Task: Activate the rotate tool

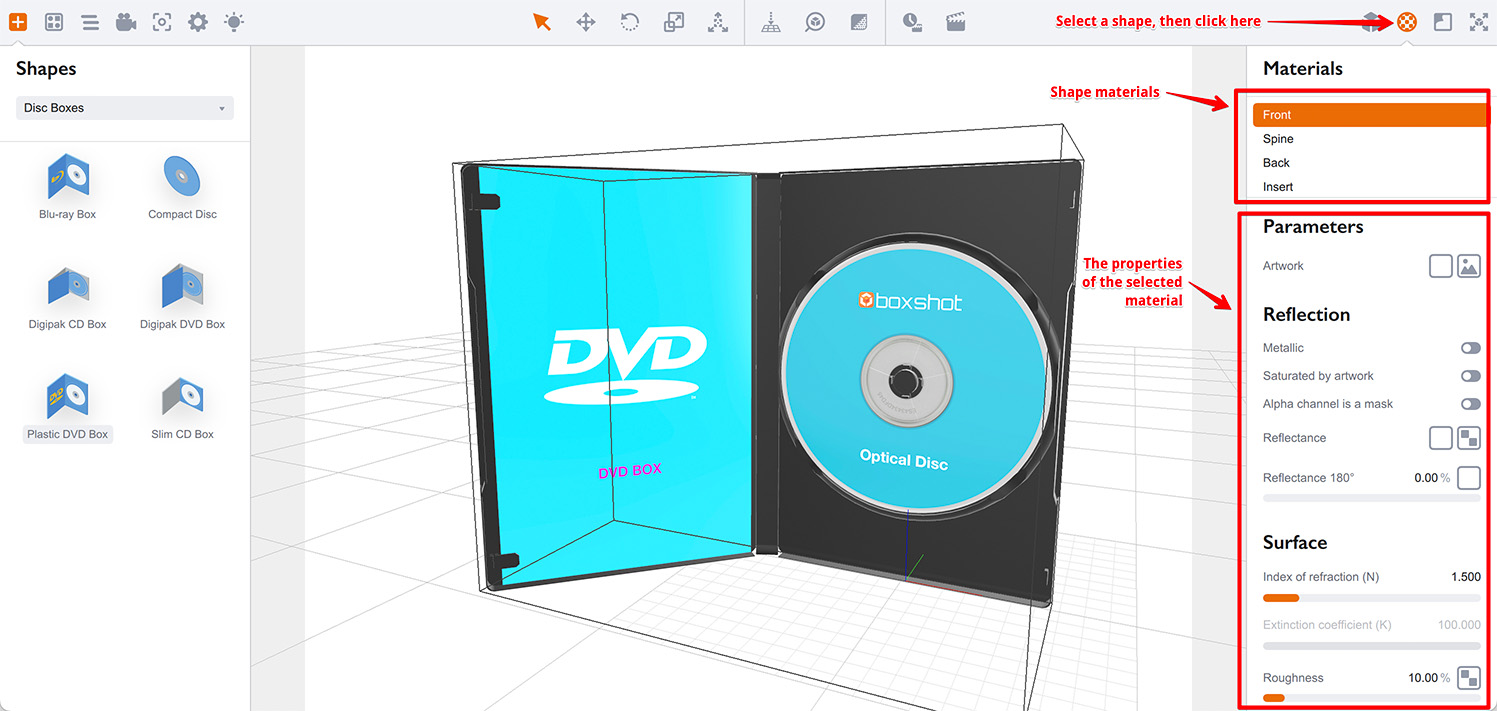Action: 630,21
